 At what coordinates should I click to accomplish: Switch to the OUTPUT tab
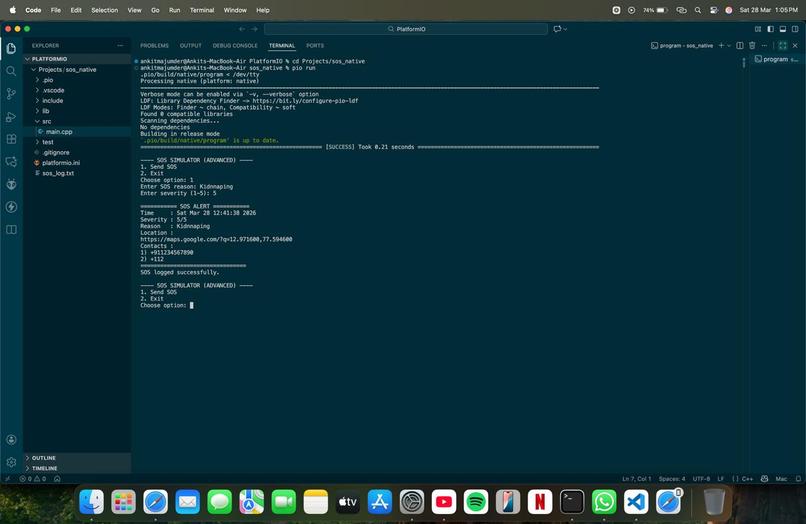[191, 45]
